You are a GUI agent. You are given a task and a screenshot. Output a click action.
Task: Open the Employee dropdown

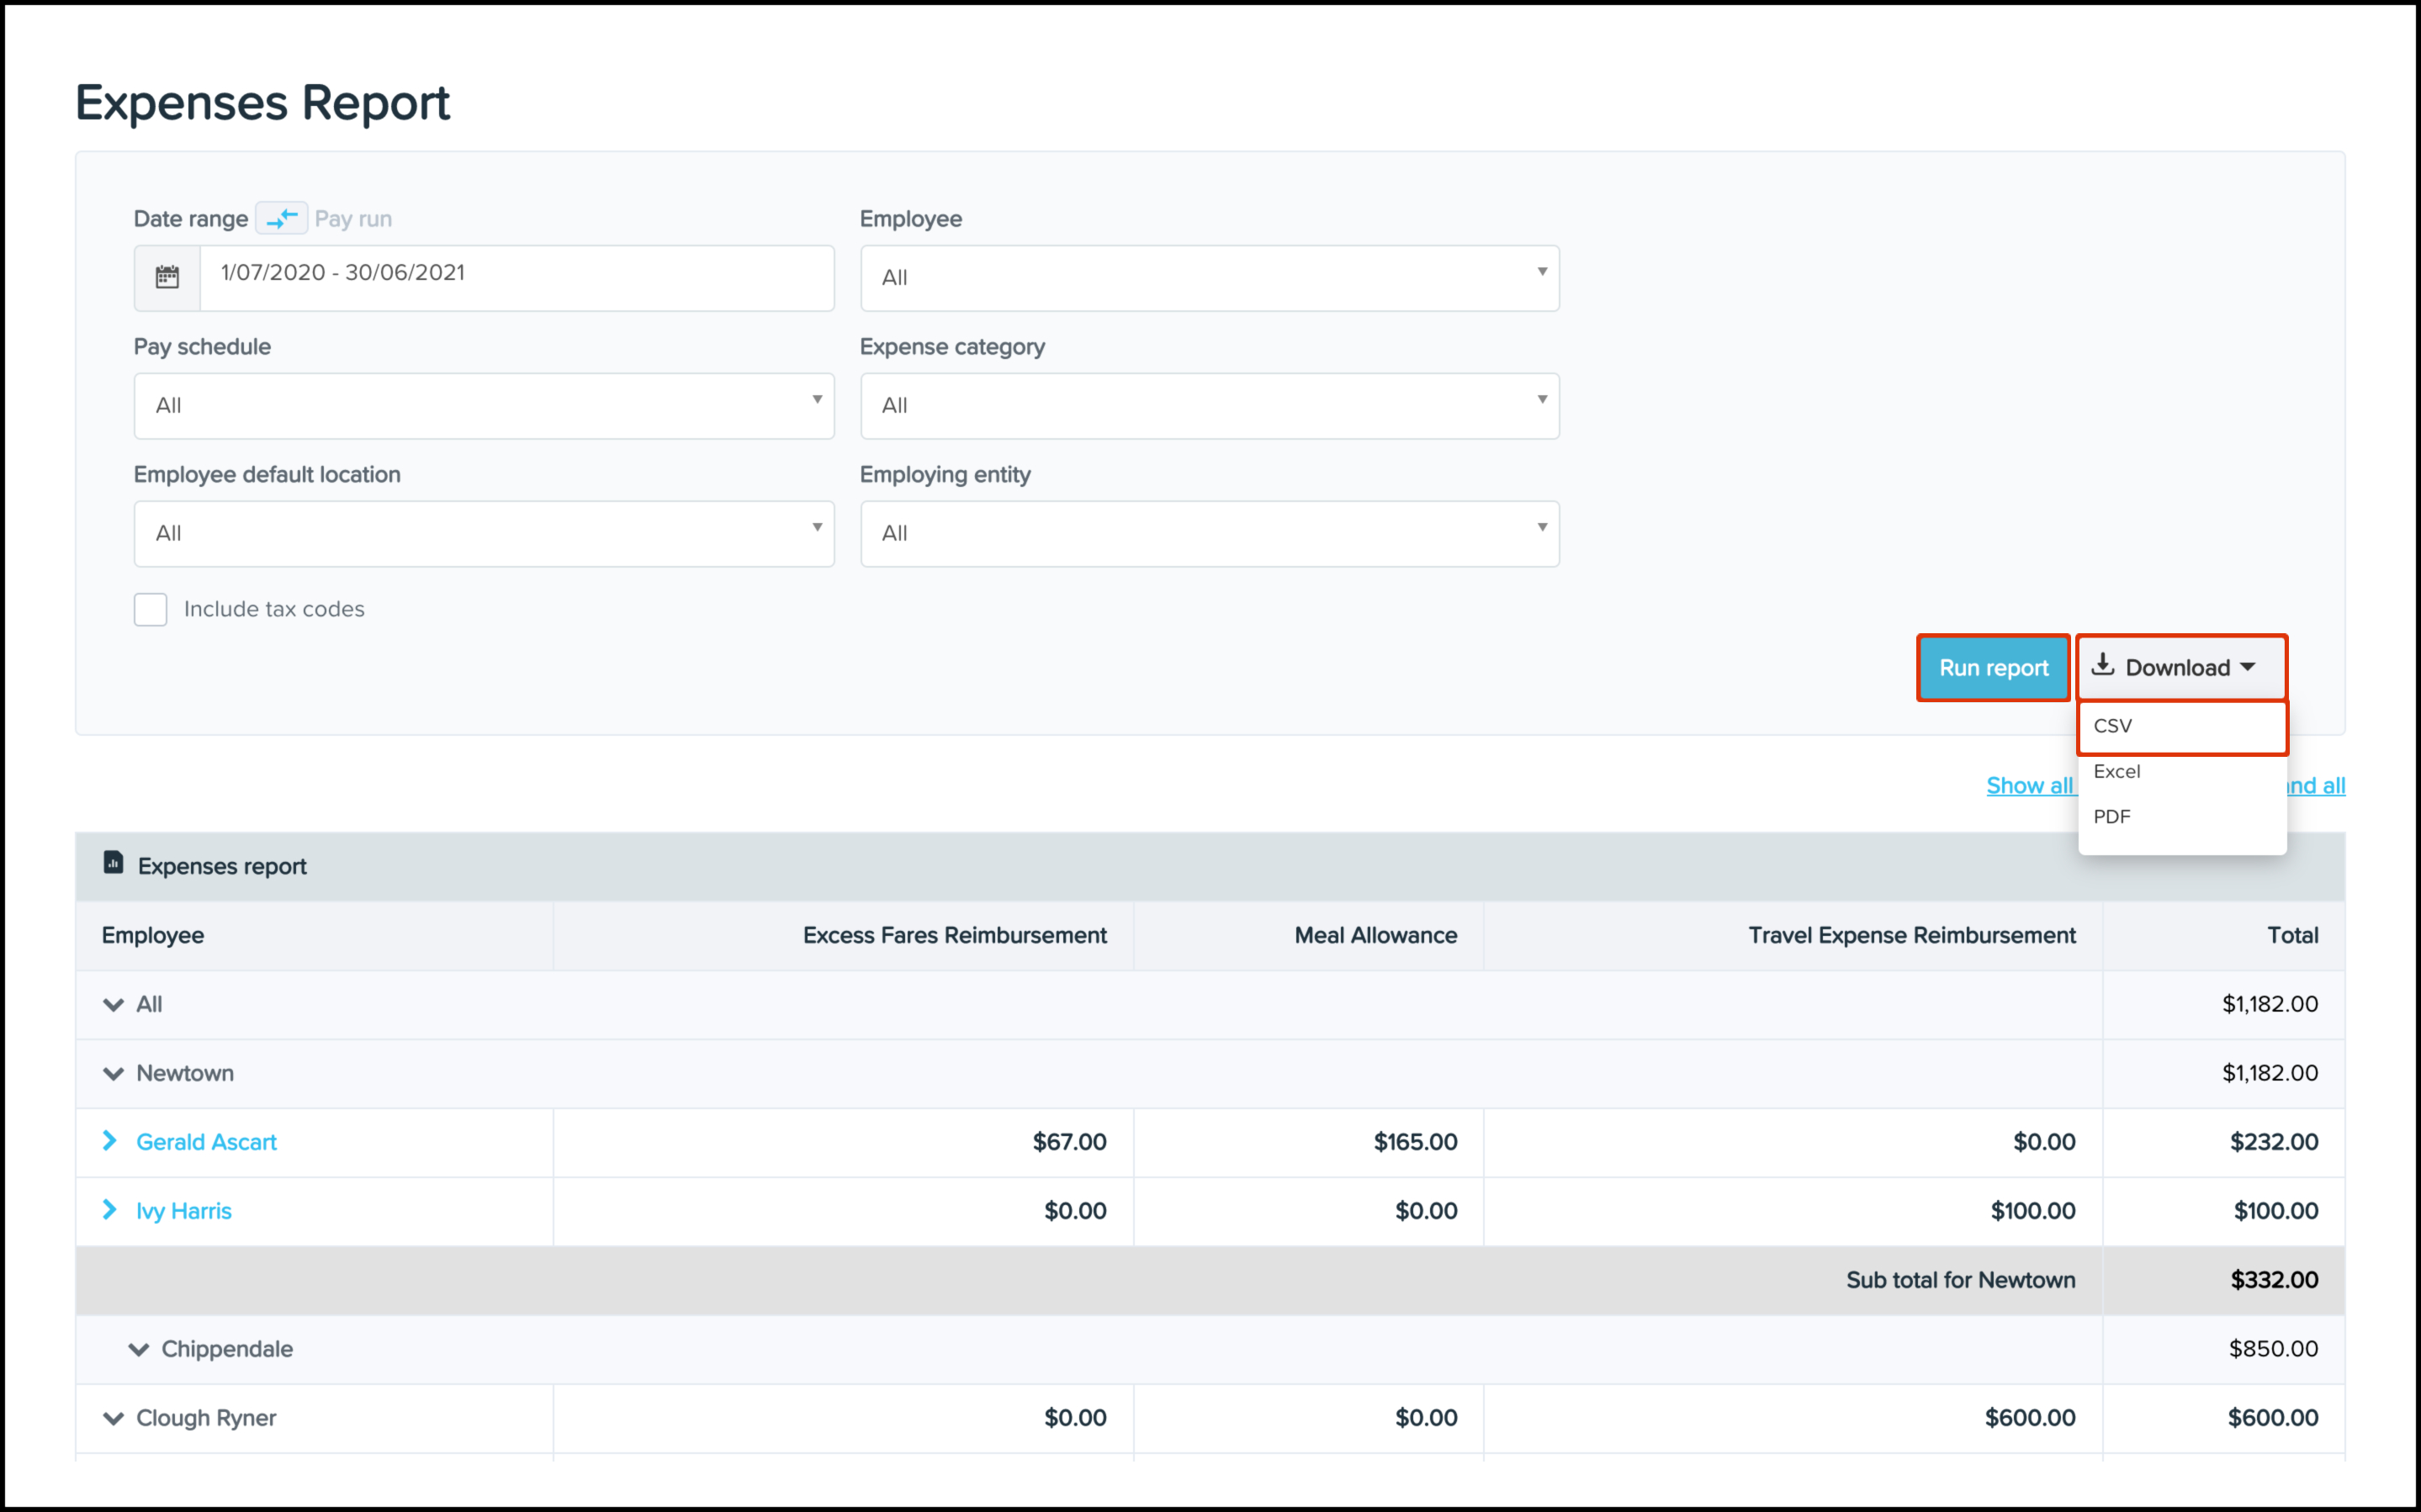pyautogui.click(x=1208, y=278)
